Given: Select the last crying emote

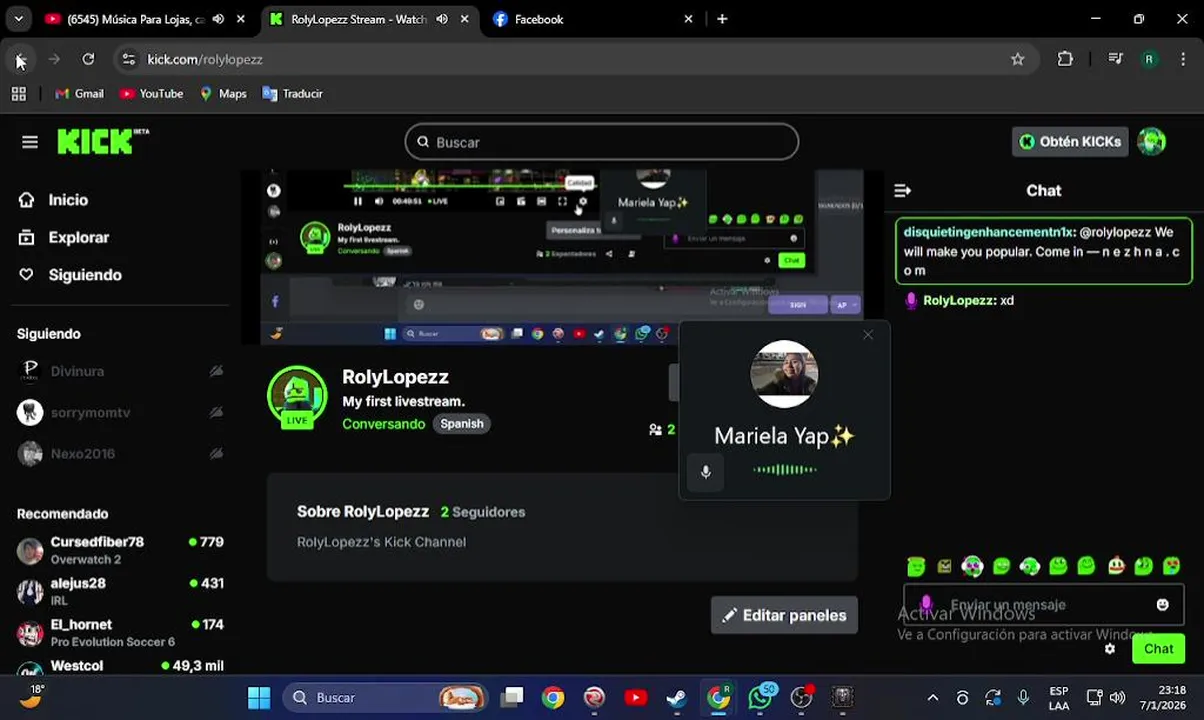Looking at the screenshot, I should 1172,567.
